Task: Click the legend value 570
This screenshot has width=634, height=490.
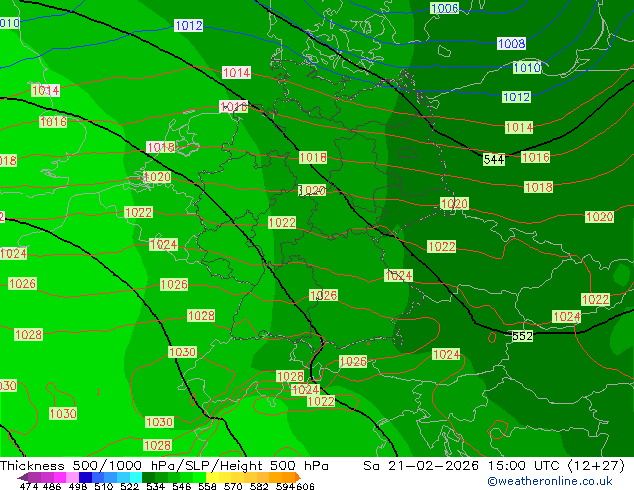Action: 233,486
